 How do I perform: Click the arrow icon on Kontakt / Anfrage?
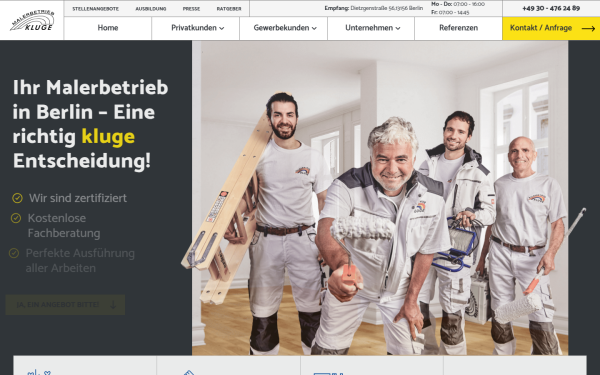(588, 28)
